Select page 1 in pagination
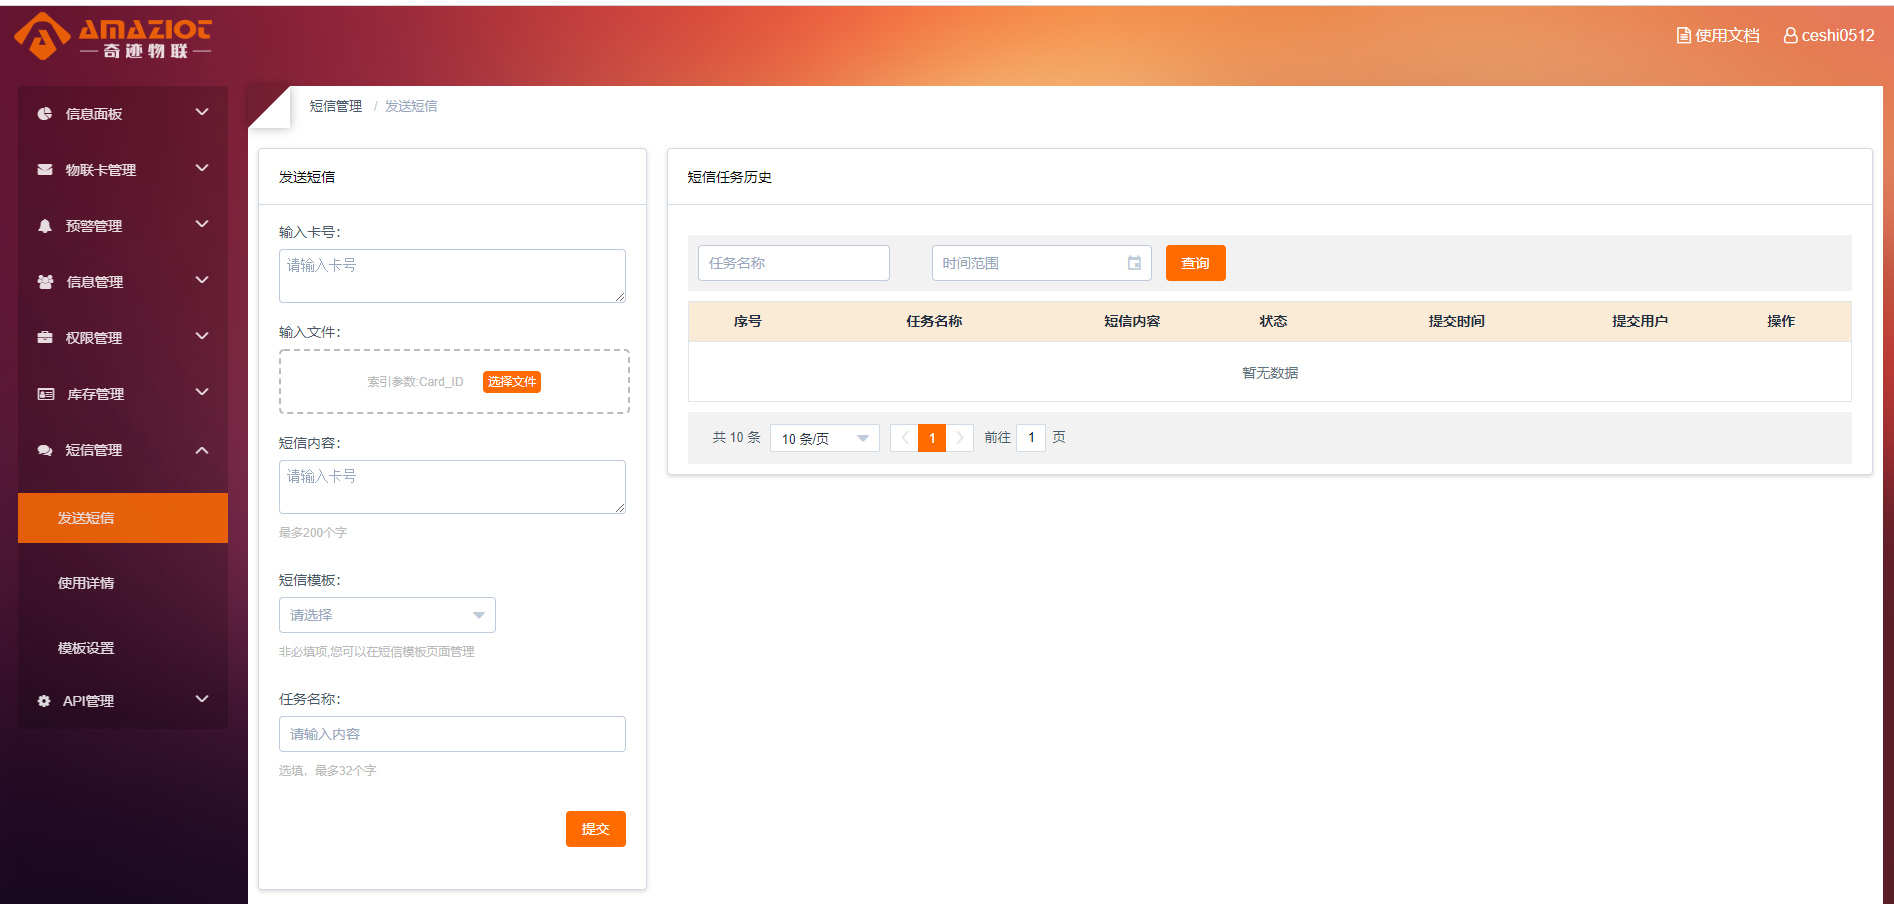The width and height of the screenshot is (1894, 904). (x=932, y=438)
